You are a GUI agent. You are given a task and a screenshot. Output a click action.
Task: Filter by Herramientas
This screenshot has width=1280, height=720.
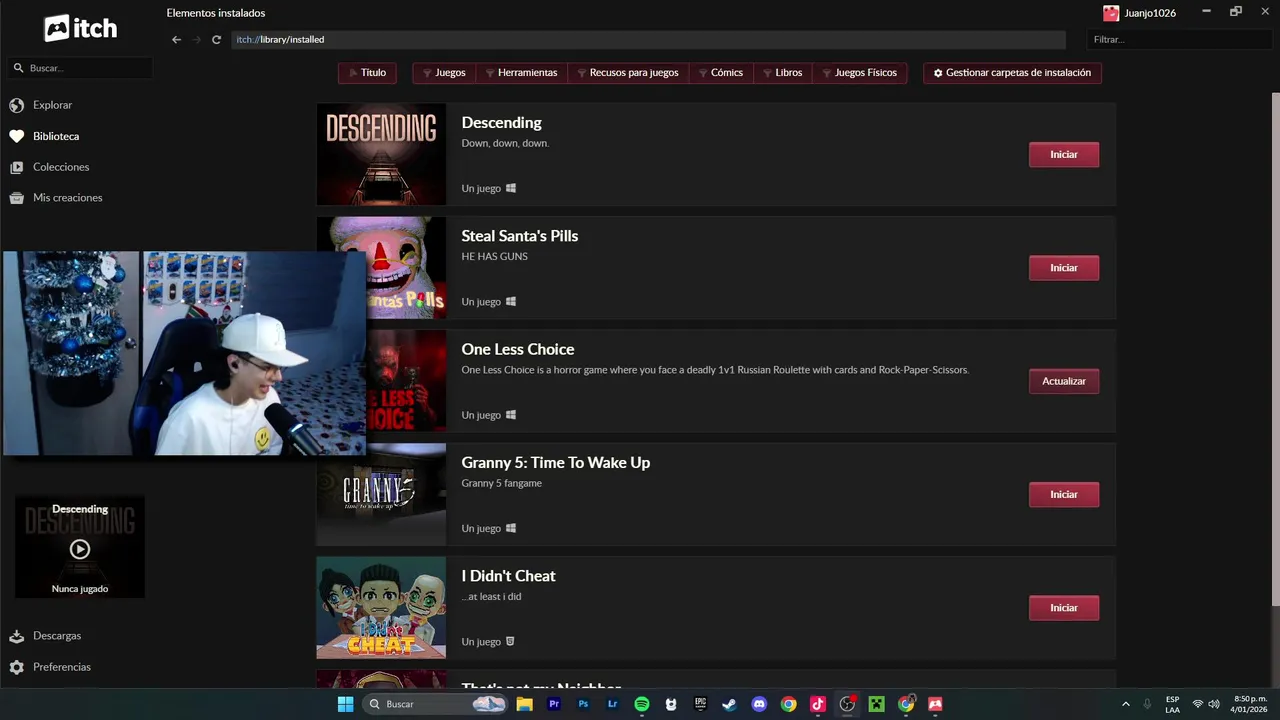point(521,73)
